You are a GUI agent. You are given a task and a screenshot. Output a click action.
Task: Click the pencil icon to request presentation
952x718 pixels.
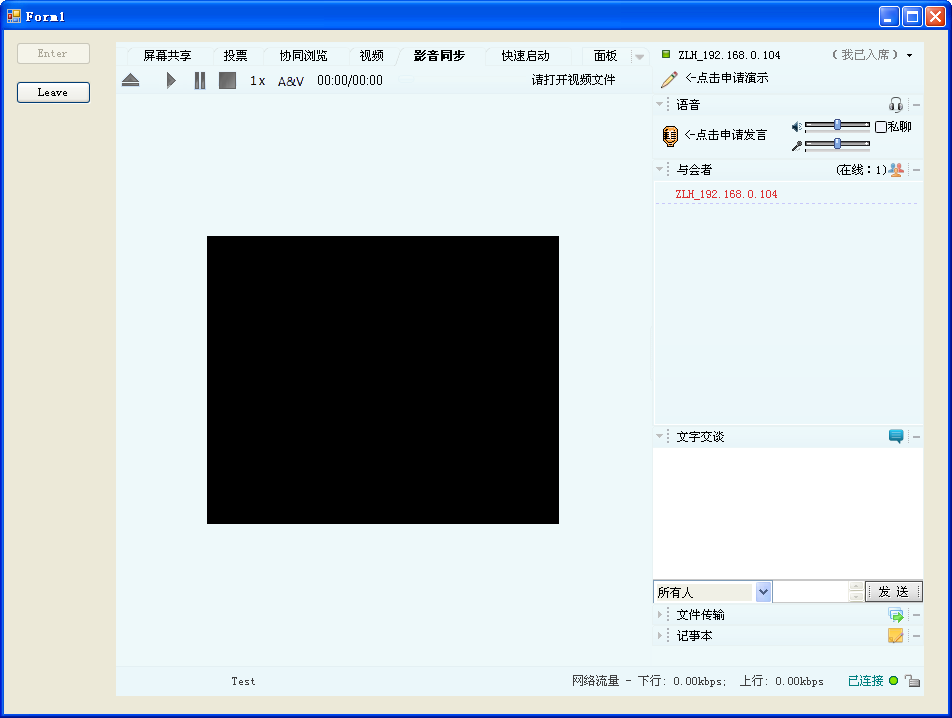click(669, 79)
